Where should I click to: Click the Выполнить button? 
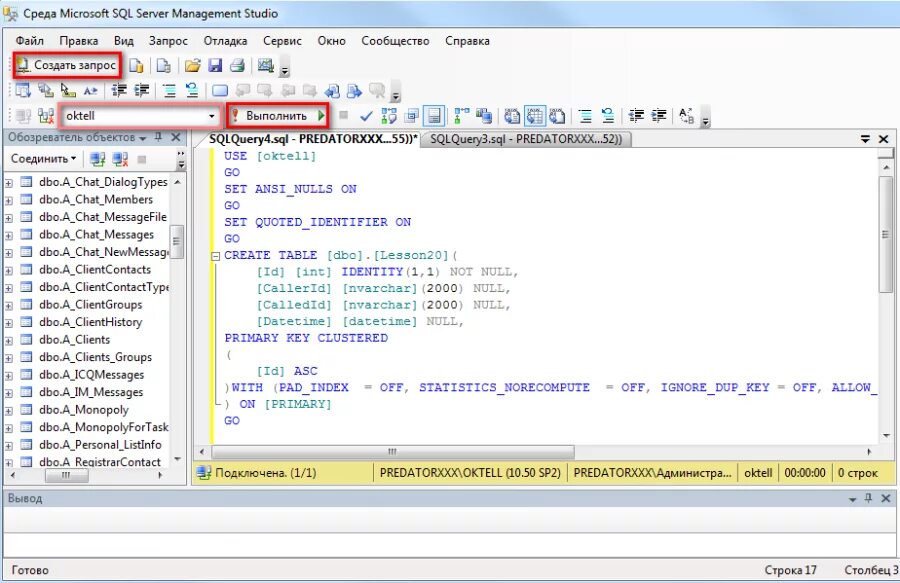278,116
